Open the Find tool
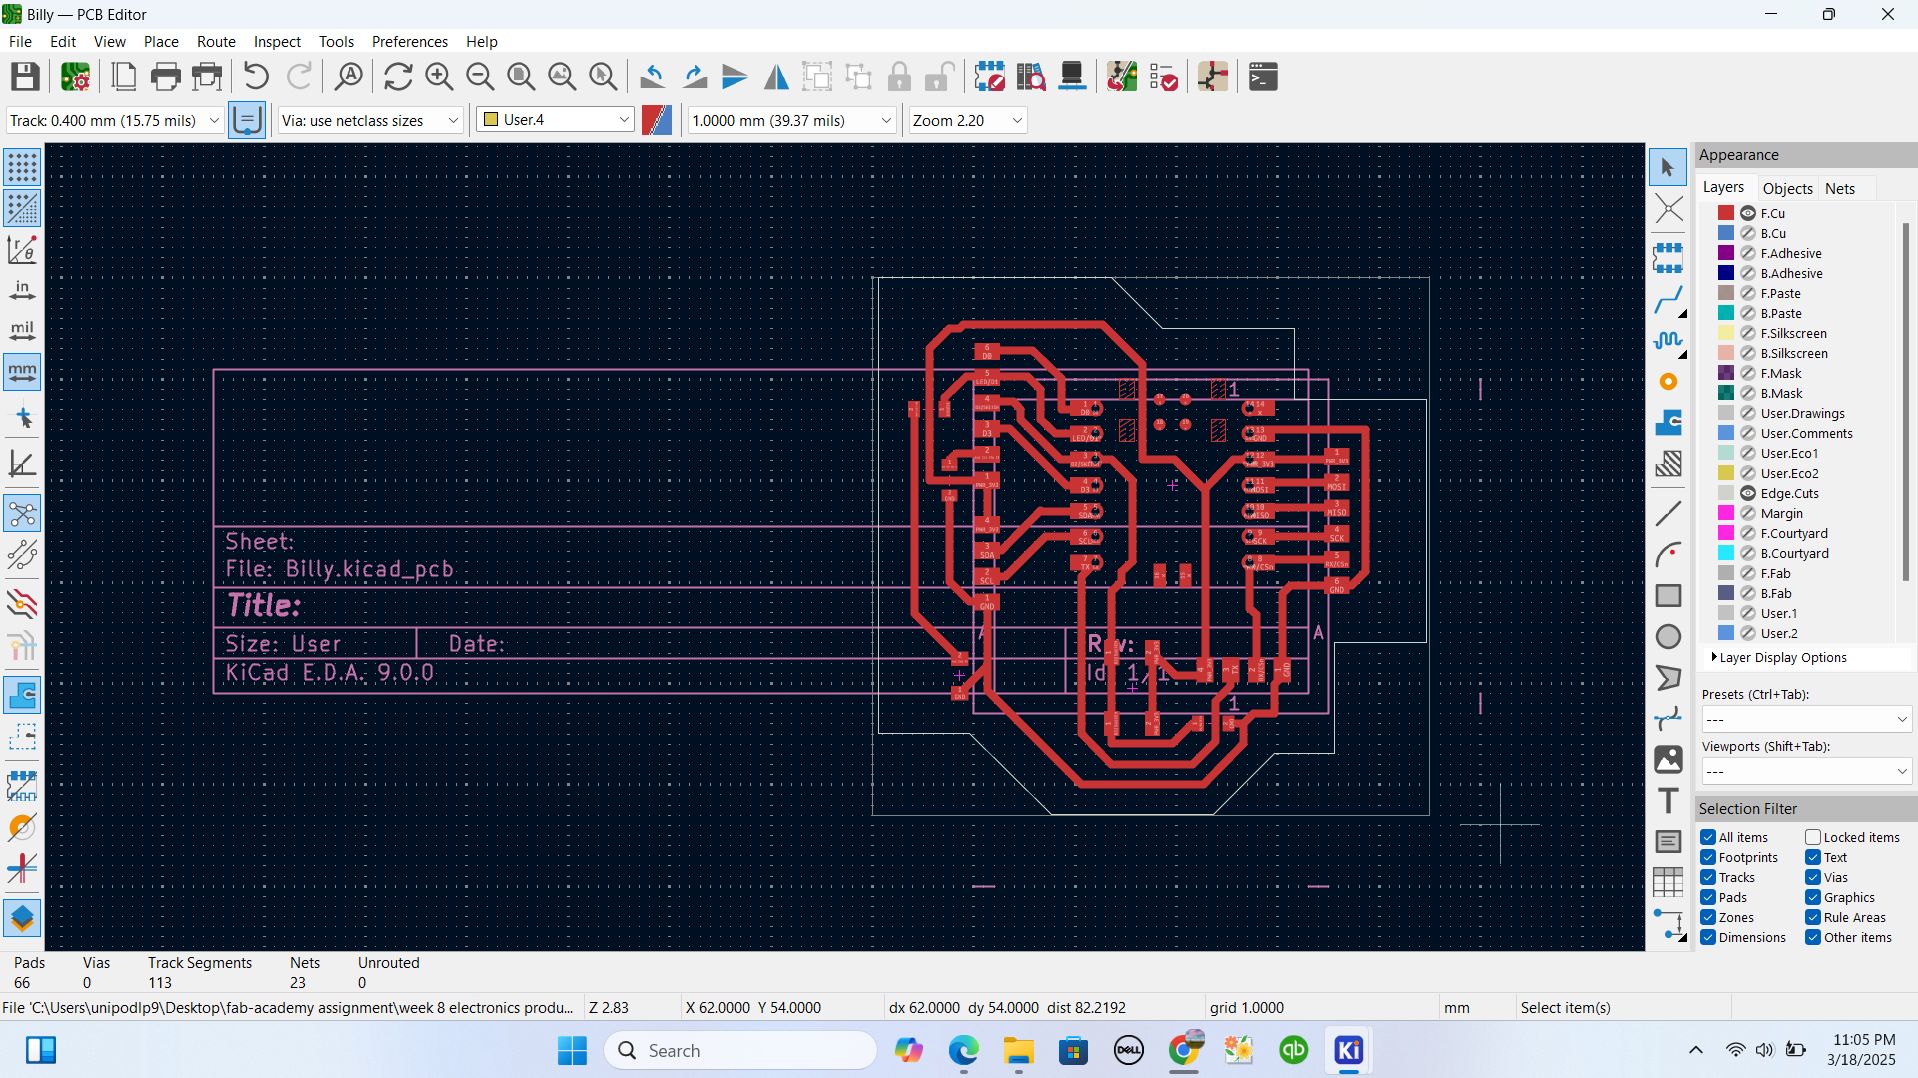Image resolution: width=1918 pixels, height=1078 pixels. click(348, 77)
